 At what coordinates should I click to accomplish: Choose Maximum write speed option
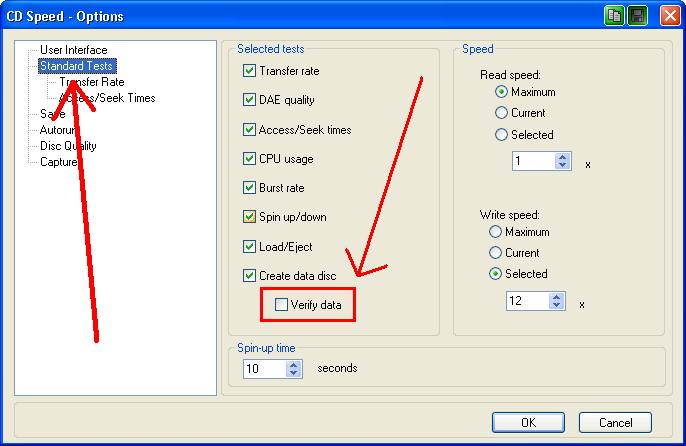pos(495,232)
